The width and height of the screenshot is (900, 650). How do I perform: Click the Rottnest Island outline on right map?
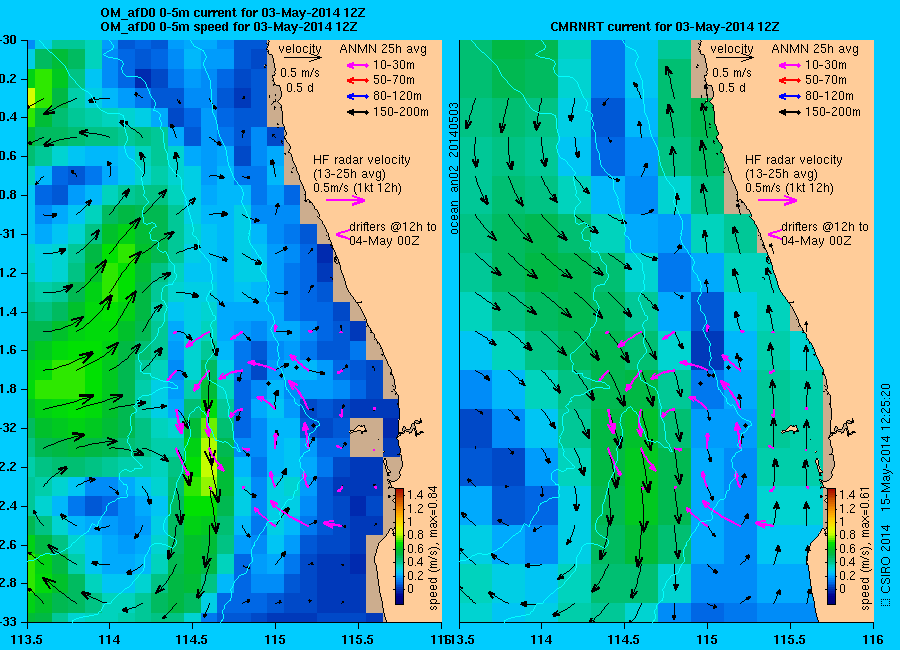pyautogui.click(x=790, y=430)
